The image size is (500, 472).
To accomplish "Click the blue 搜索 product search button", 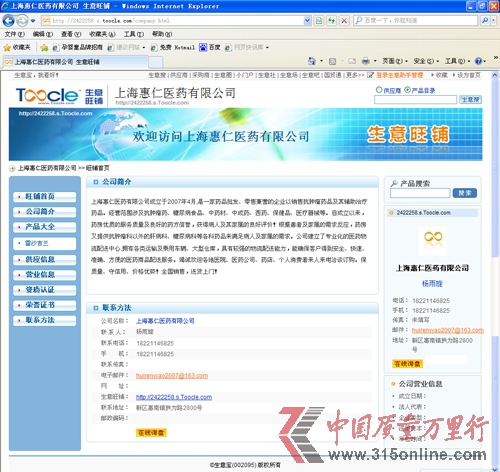I will click(x=465, y=193).
